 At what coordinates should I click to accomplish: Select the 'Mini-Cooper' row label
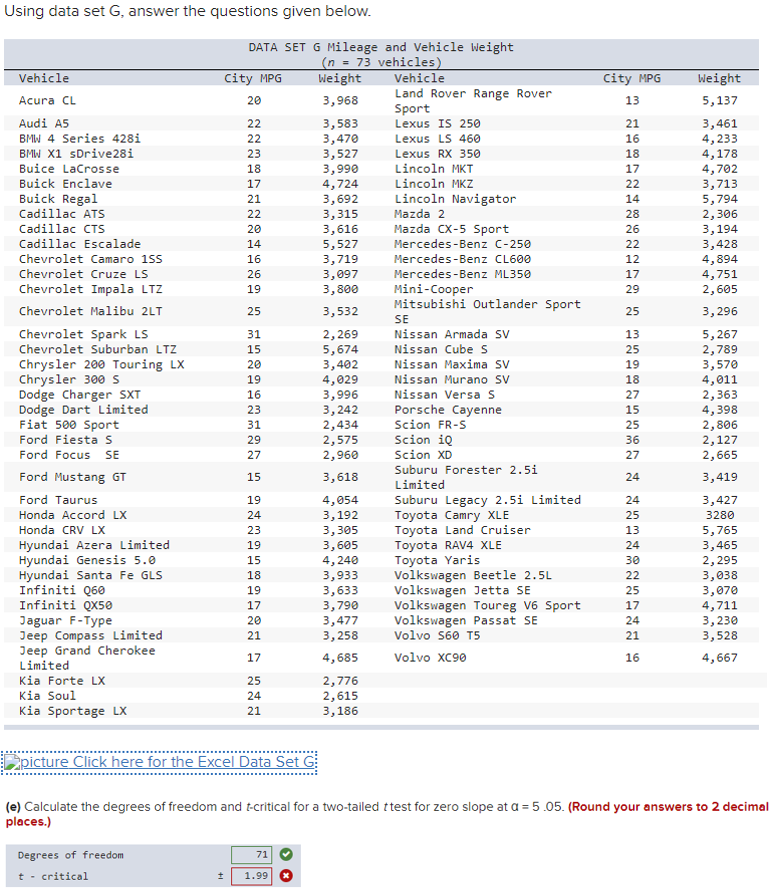[x=433, y=289]
